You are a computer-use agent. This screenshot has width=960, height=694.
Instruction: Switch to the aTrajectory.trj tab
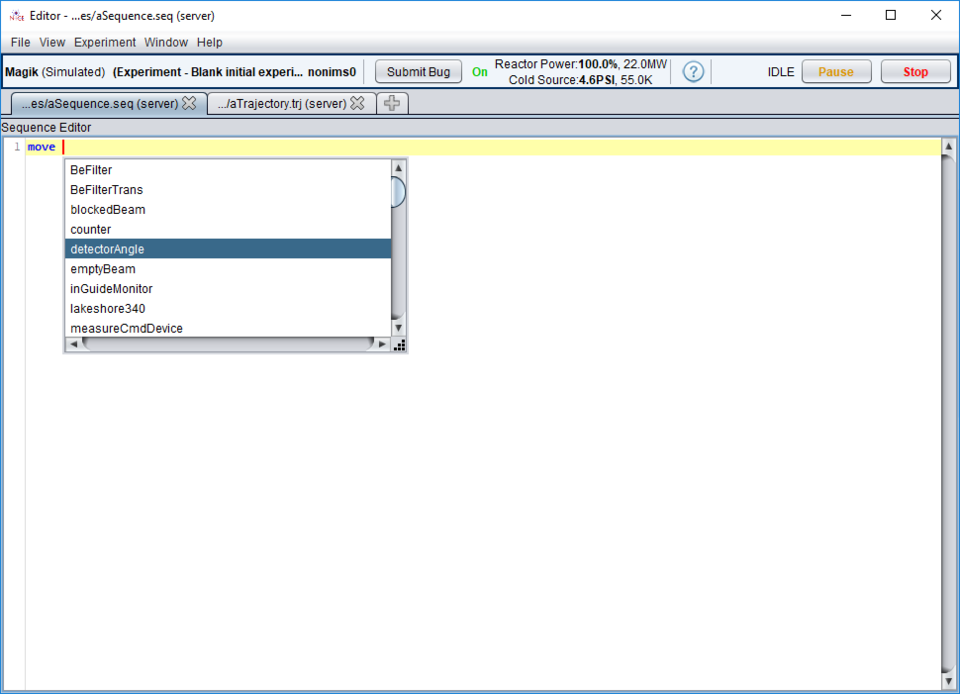pos(283,101)
